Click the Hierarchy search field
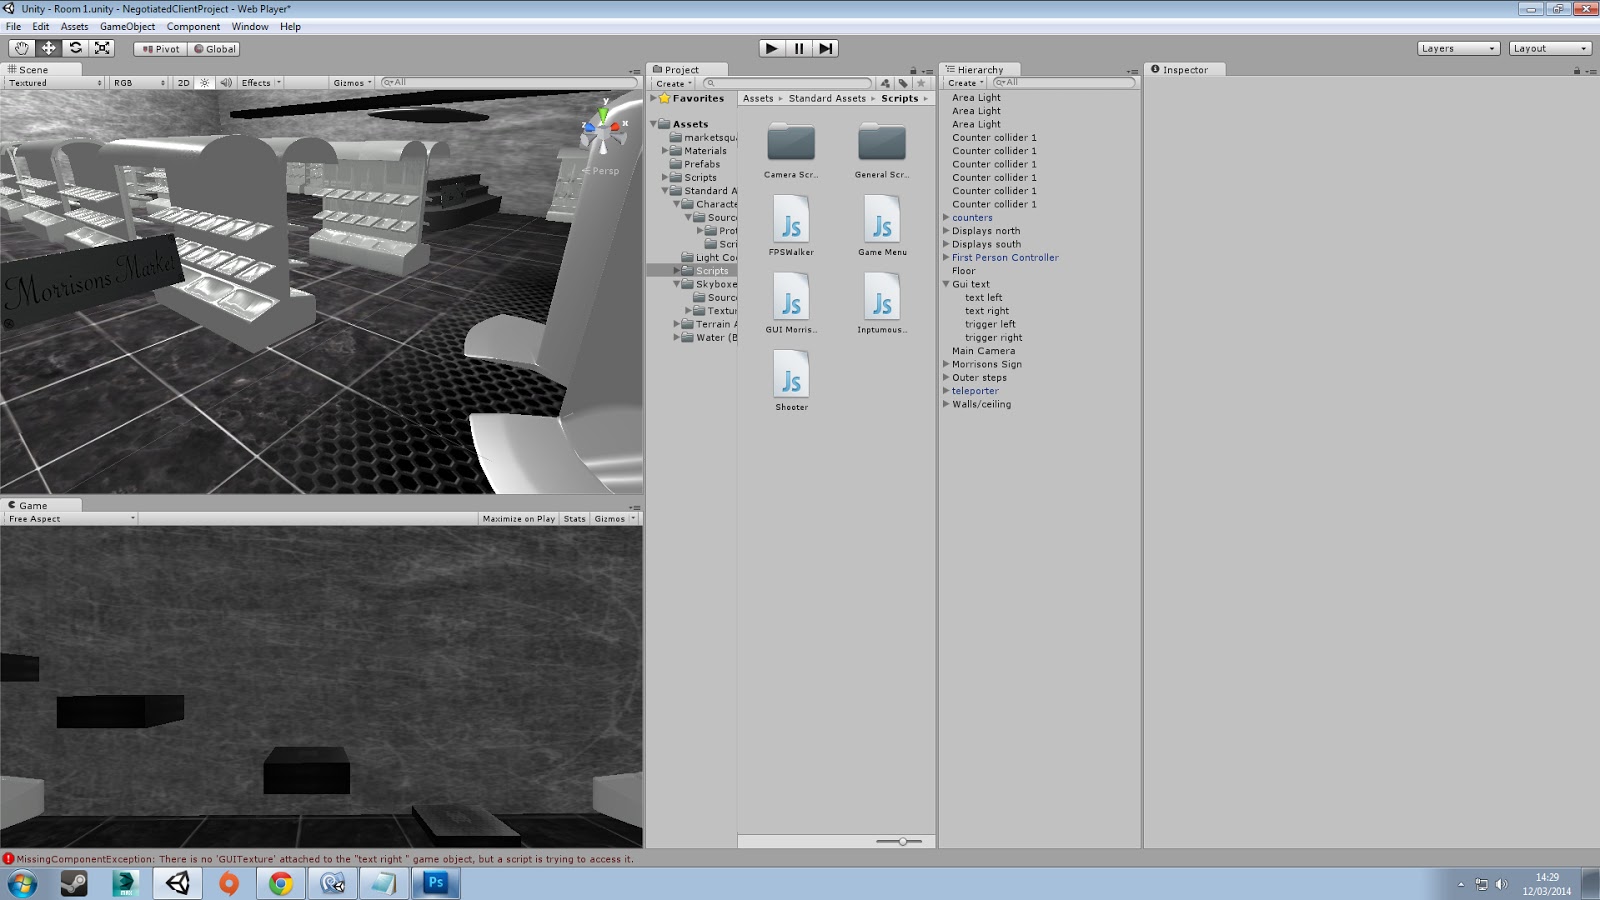 tap(1063, 83)
